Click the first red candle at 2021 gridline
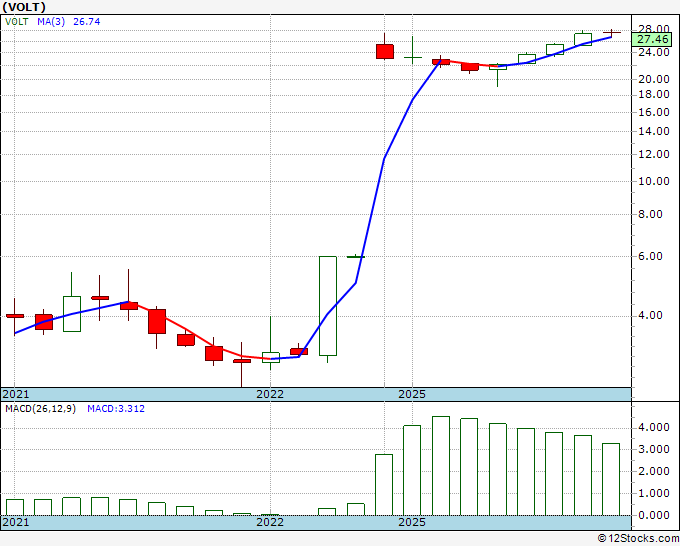Viewport: 680px width, 546px height. click(15, 316)
